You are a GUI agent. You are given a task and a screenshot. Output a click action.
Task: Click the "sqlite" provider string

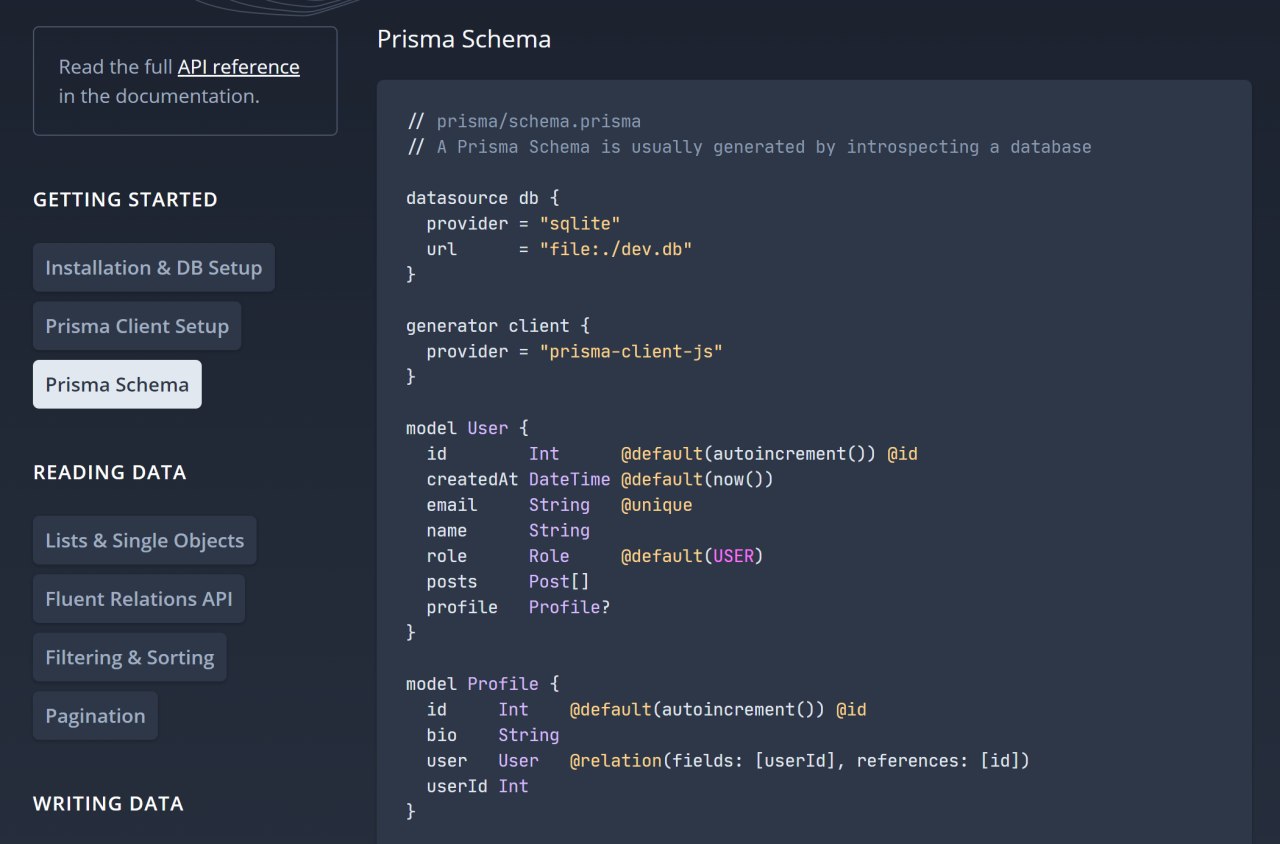(x=580, y=223)
